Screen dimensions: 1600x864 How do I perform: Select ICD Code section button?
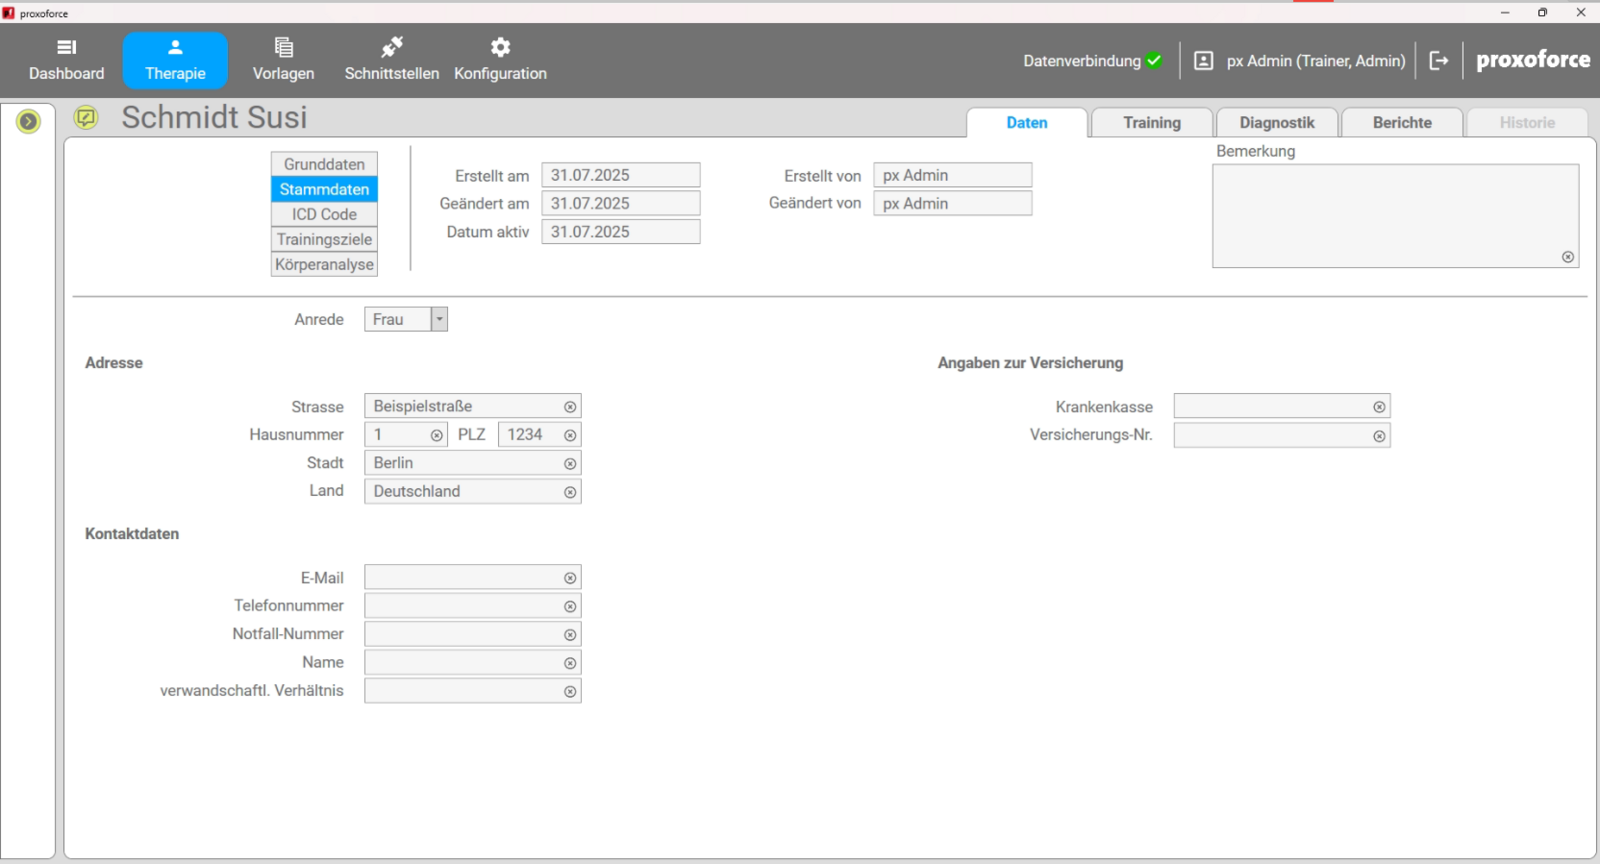pyautogui.click(x=324, y=214)
